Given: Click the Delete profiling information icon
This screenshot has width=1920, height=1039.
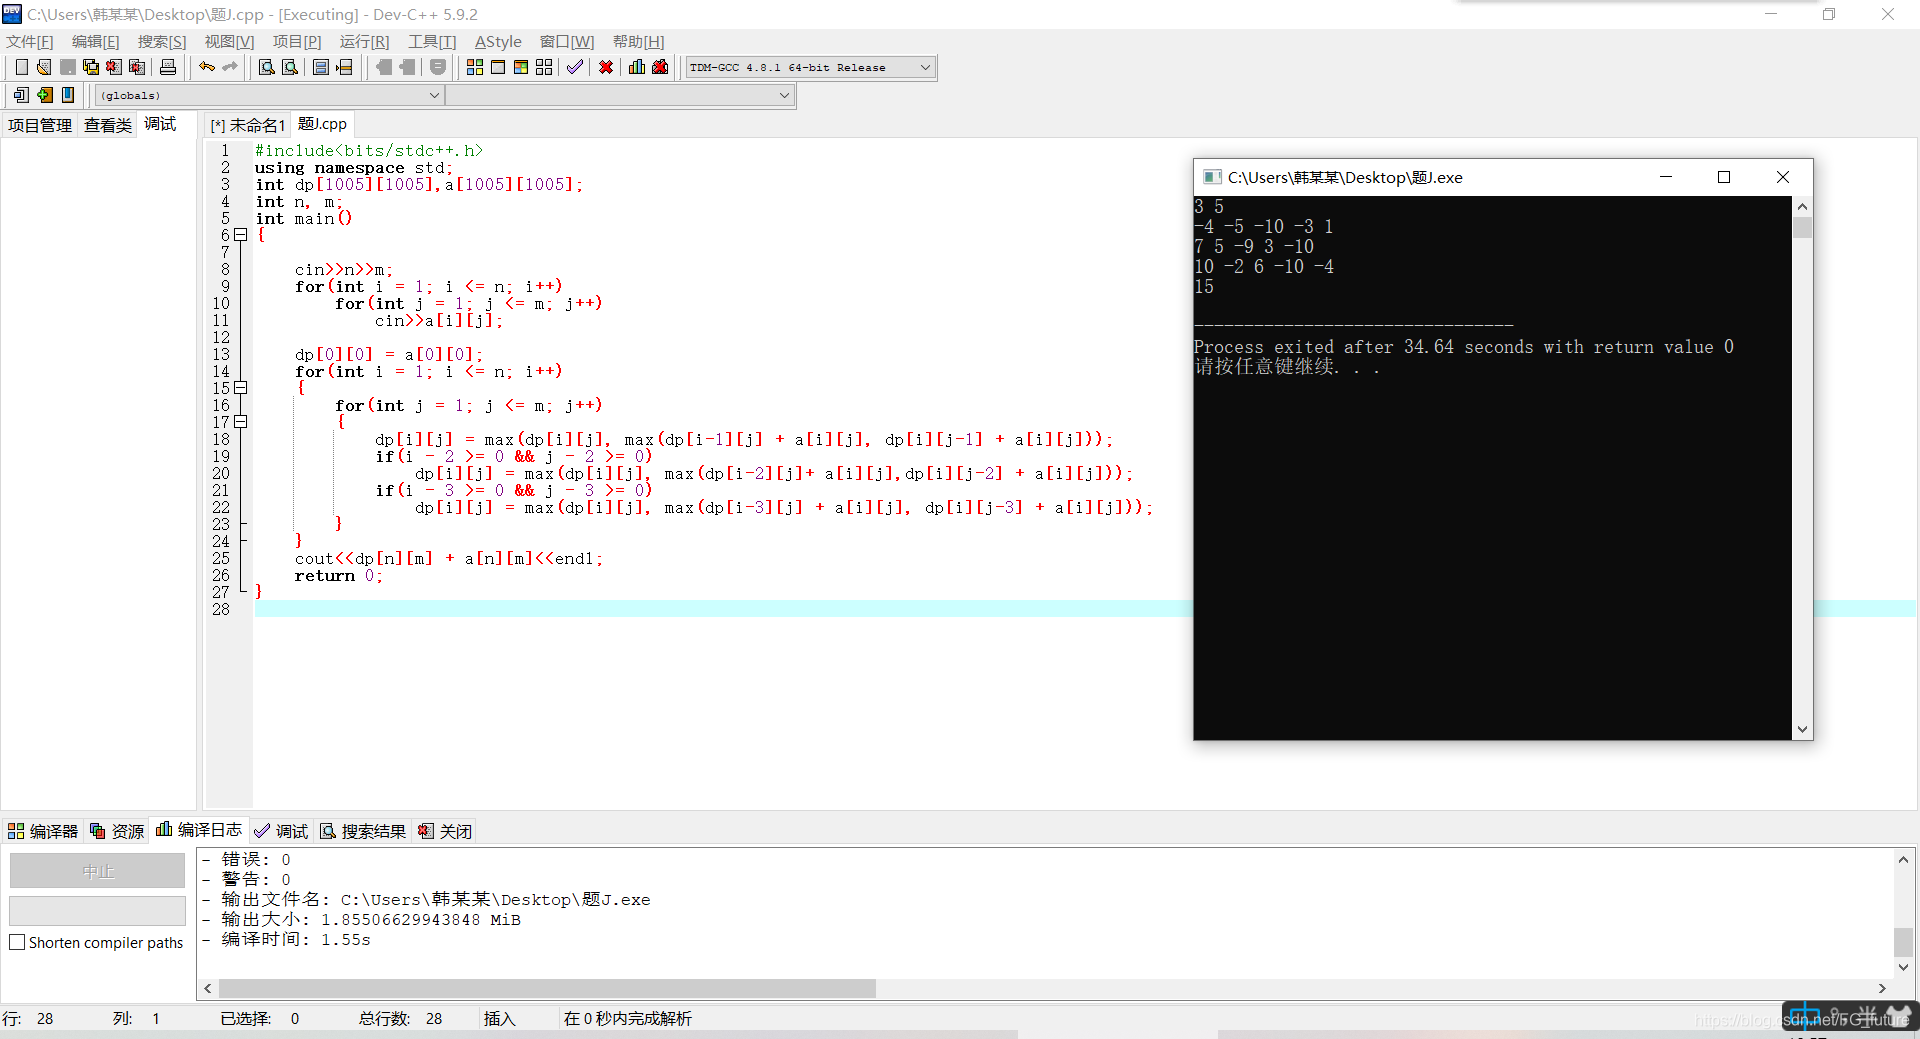Looking at the screenshot, I should click(x=660, y=67).
